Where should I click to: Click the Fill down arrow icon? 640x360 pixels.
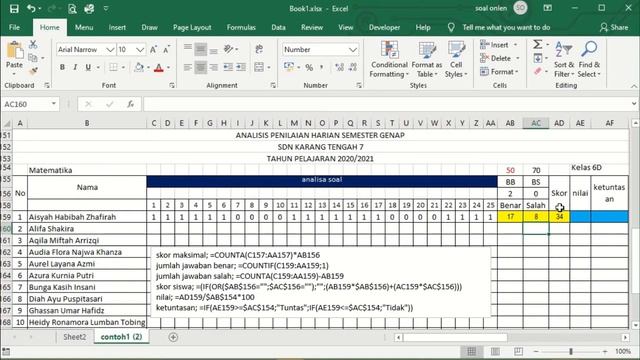[x=538, y=58]
